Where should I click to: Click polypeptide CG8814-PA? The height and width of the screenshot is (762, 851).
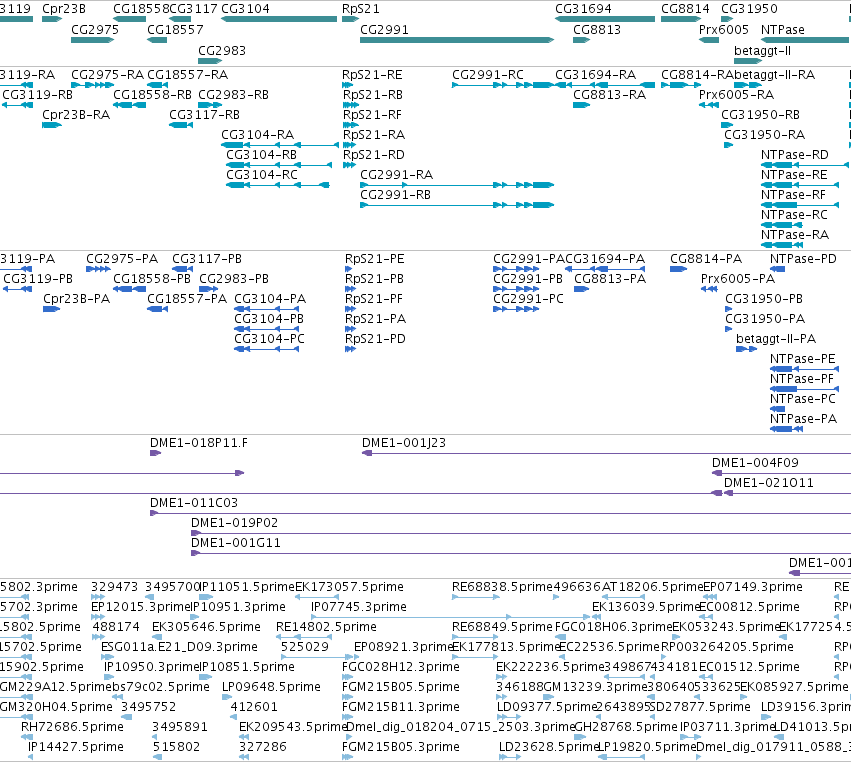click(x=679, y=269)
